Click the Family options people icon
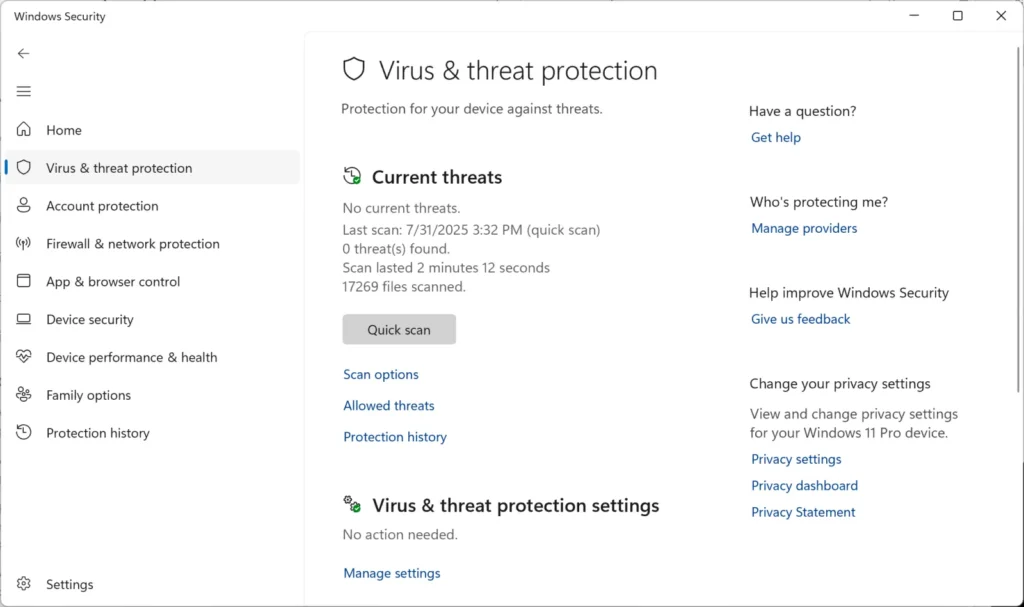The width and height of the screenshot is (1024, 607). click(x=23, y=395)
